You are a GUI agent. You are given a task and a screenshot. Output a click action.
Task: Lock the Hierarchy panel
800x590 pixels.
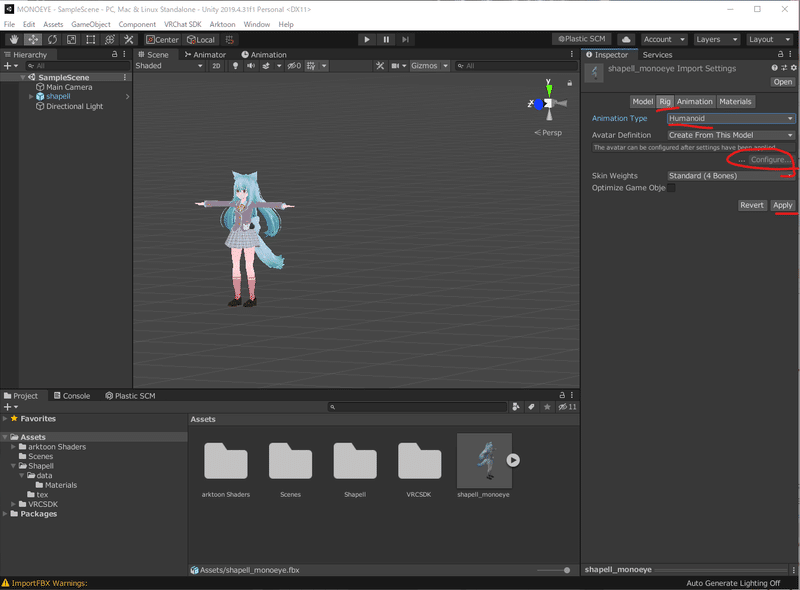114,54
